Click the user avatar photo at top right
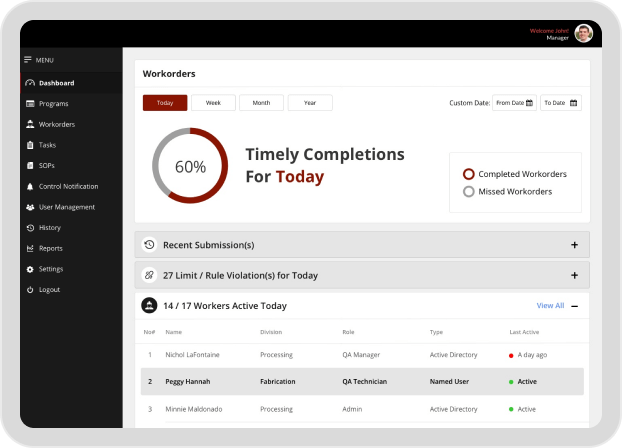Viewport: 622px width, 448px height. tap(583, 34)
